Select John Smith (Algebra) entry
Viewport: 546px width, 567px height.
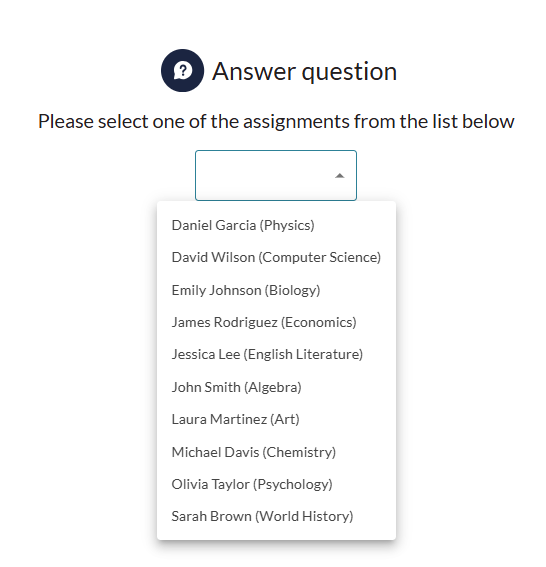click(x=276, y=387)
